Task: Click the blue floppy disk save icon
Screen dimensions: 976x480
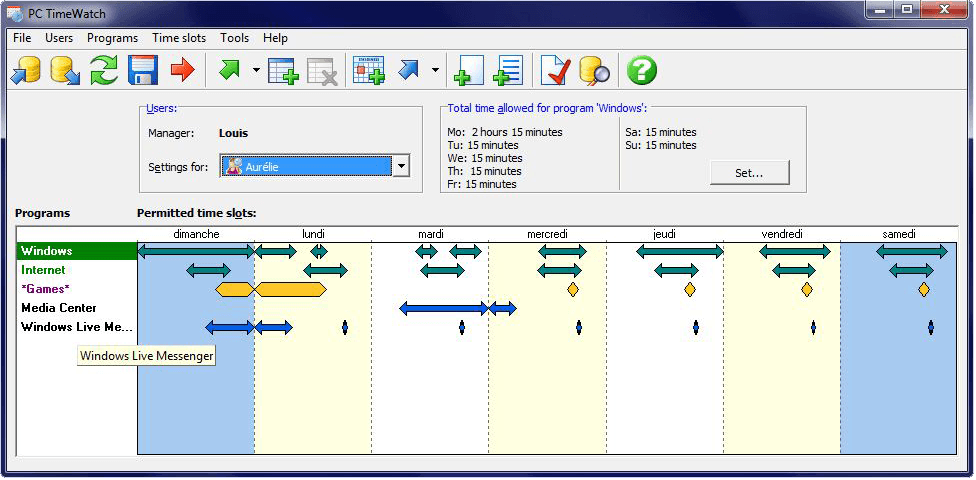Action: coord(143,71)
